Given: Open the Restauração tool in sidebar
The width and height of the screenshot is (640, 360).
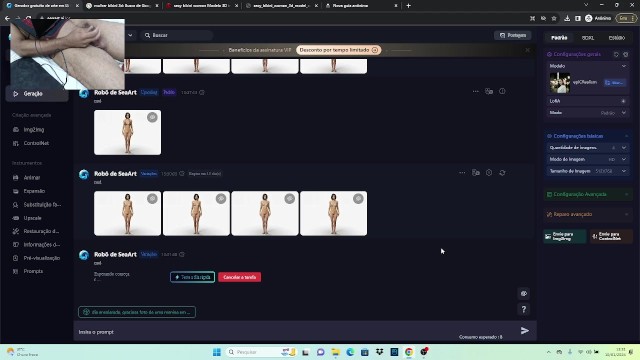Looking at the screenshot, I should (36, 231).
